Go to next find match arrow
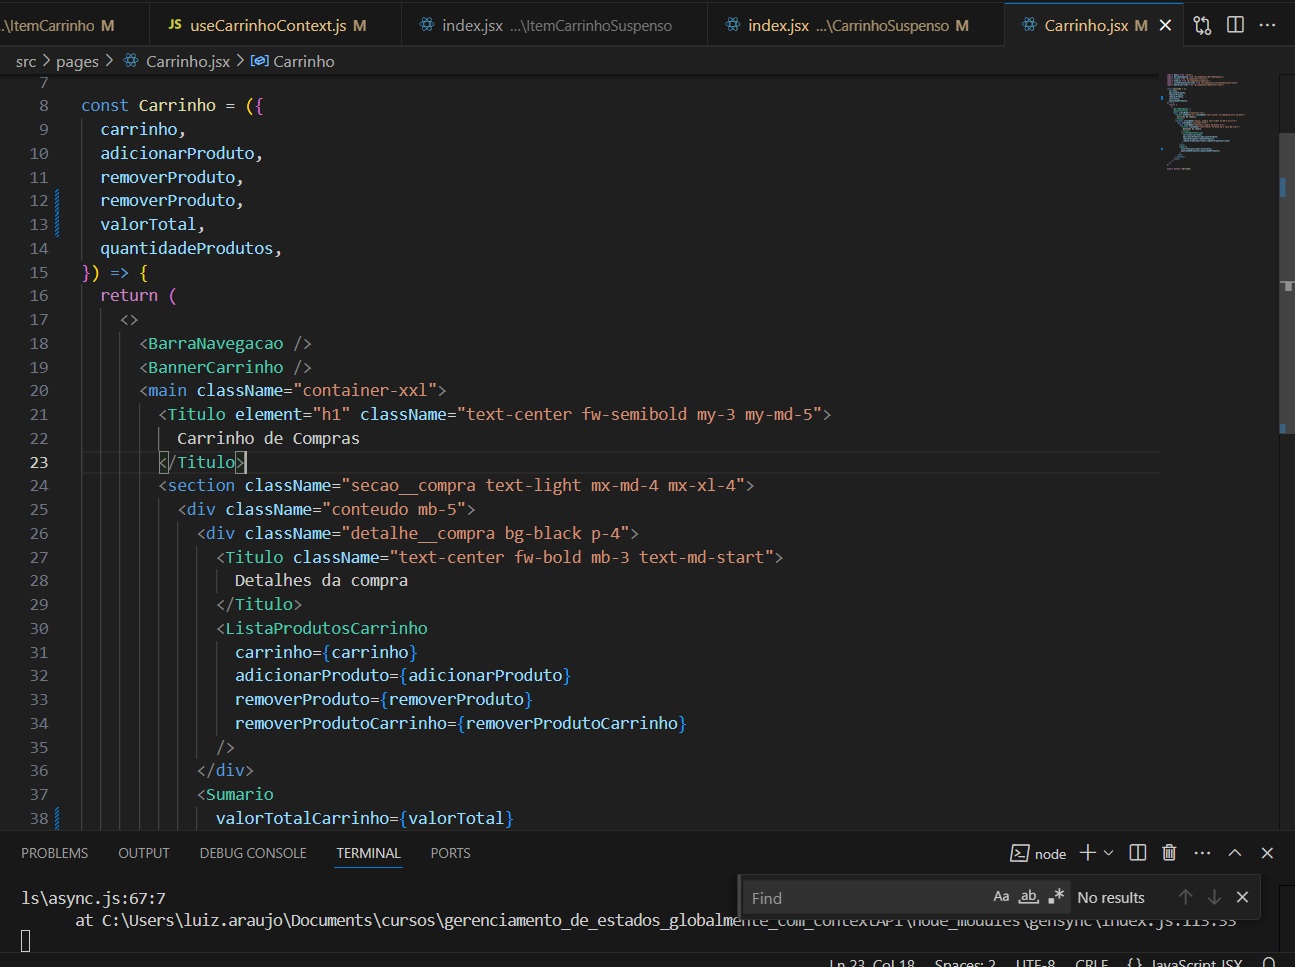Screen dimensions: 1295x967 1214,897
